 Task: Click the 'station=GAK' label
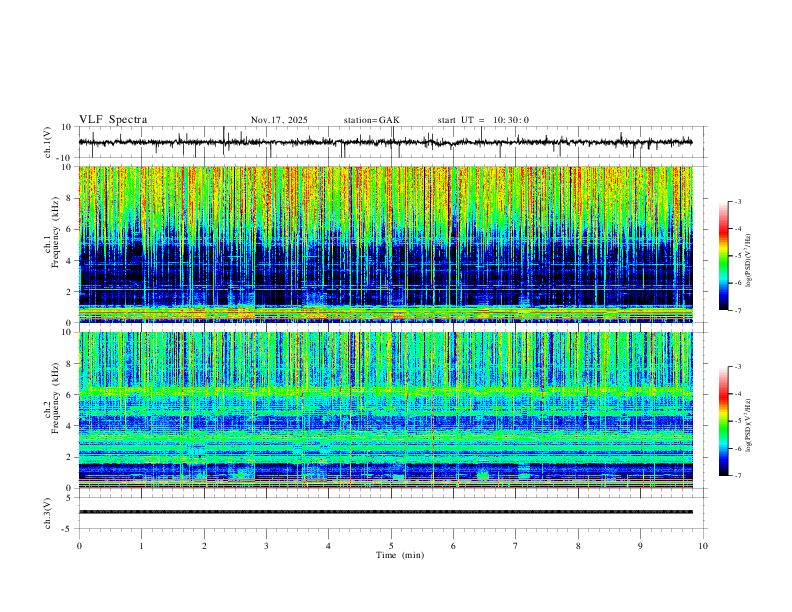click(372, 120)
